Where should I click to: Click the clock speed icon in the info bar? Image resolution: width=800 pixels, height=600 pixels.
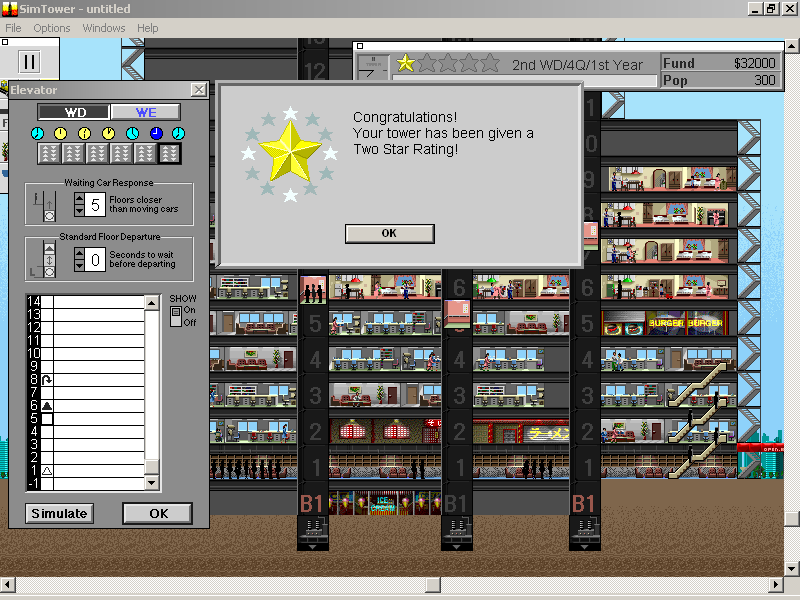(373, 68)
